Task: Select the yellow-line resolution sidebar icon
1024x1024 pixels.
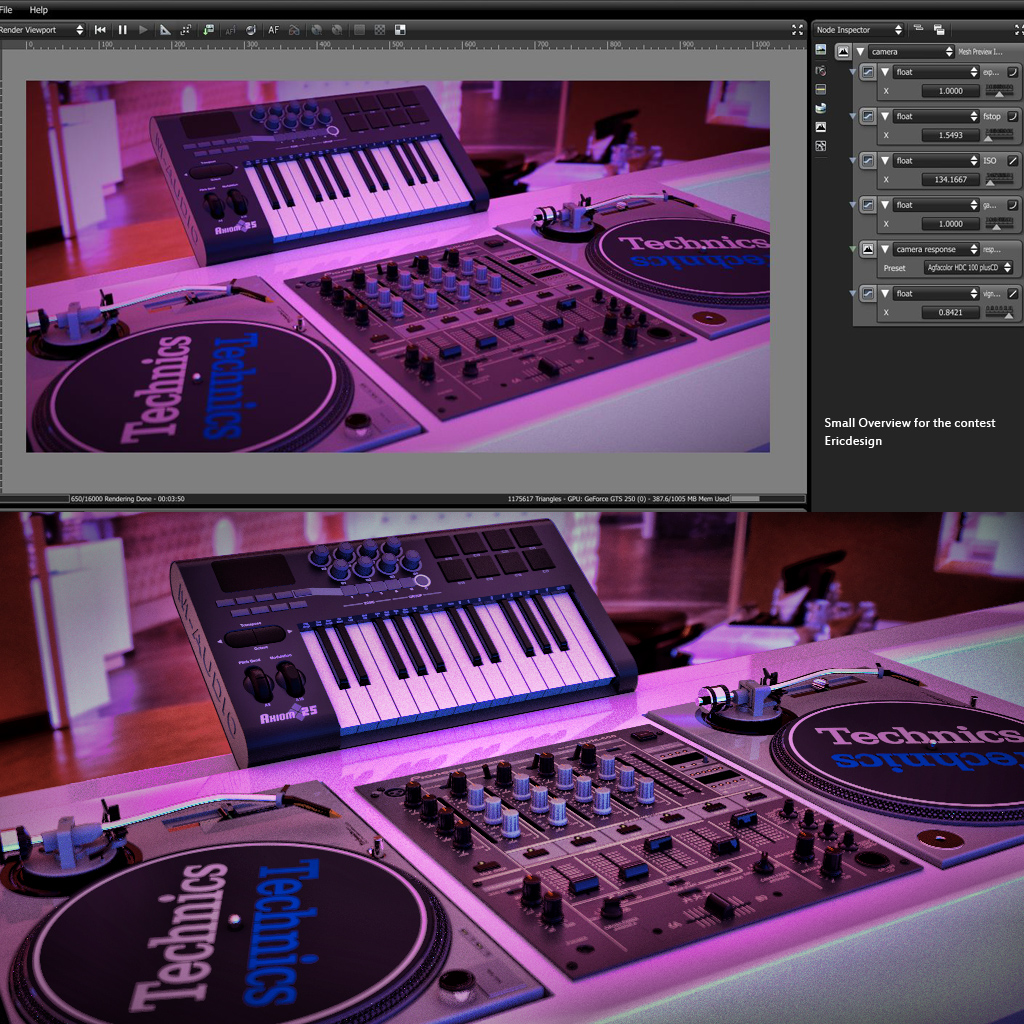Action: (x=821, y=89)
